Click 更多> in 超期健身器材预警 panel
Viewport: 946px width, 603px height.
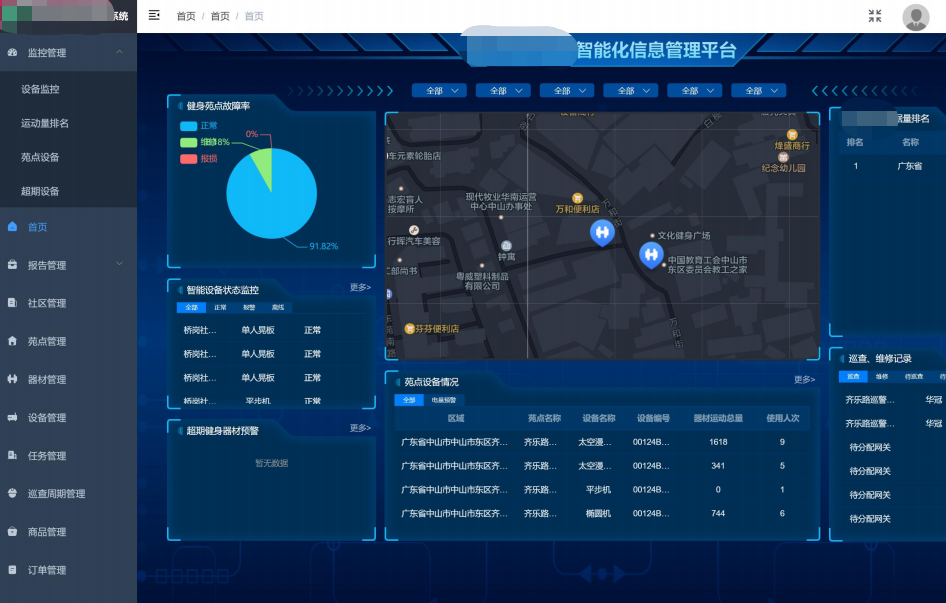pyautogui.click(x=360, y=428)
